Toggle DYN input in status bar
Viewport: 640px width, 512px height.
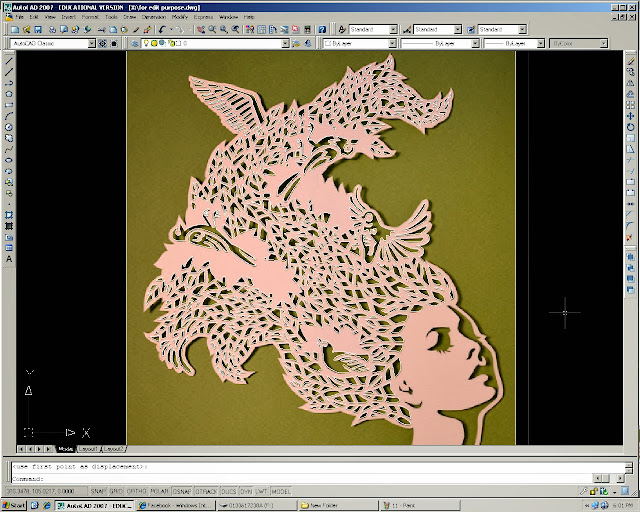click(x=246, y=491)
